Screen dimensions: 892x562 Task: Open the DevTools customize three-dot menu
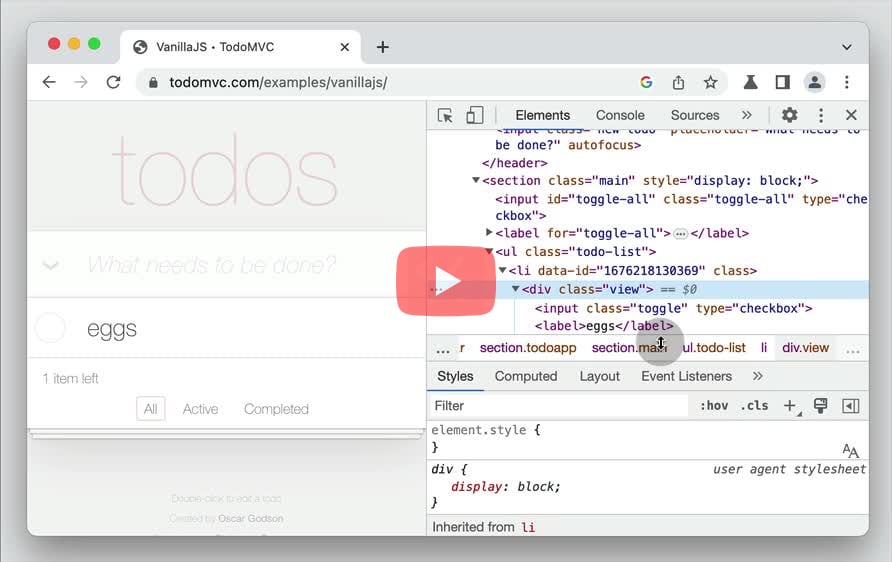point(820,115)
